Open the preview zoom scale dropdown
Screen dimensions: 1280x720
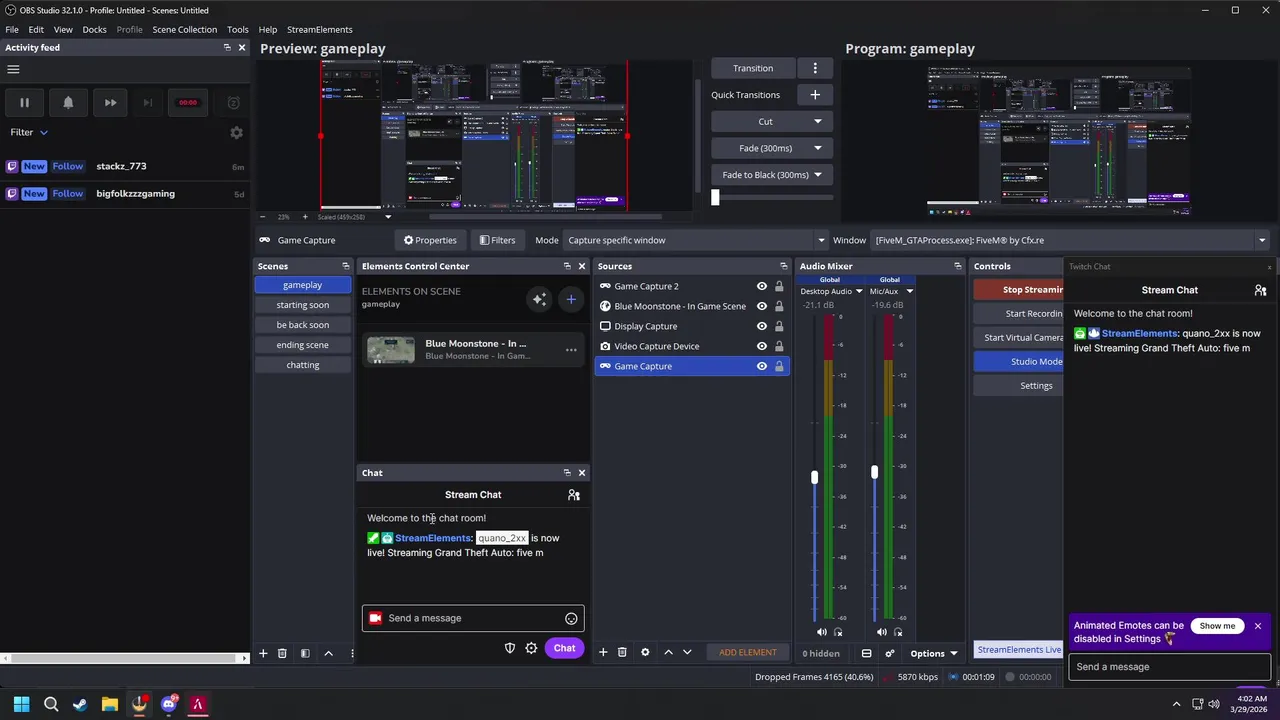388,217
